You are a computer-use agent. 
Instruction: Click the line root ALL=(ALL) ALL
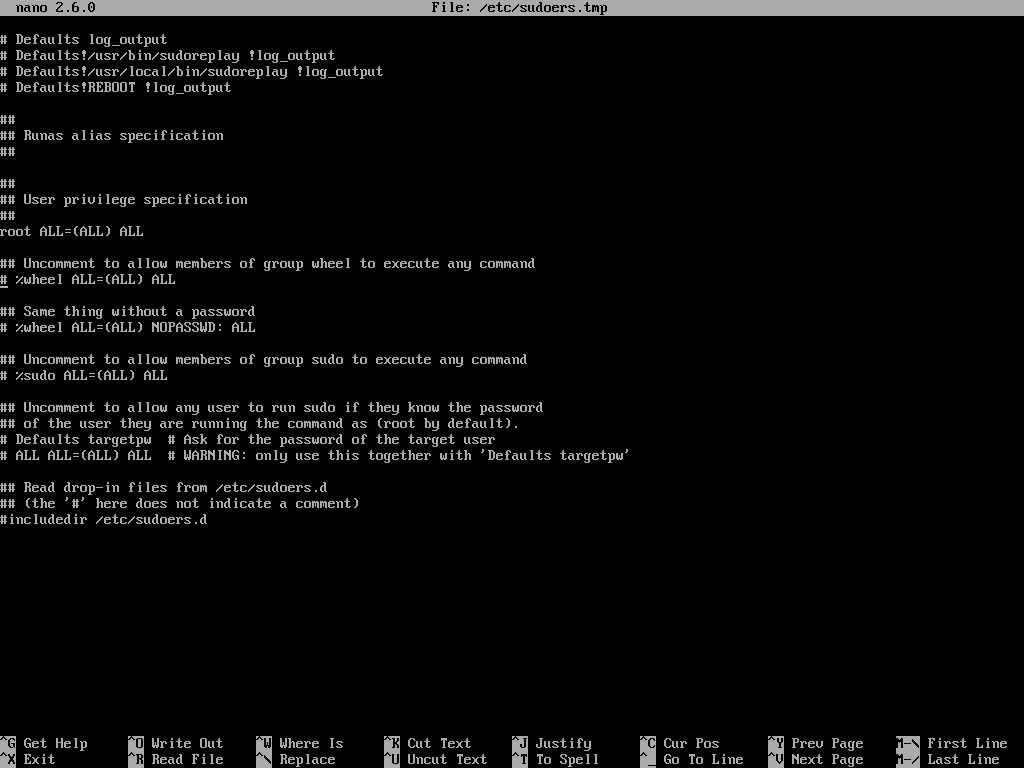tap(72, 231)
